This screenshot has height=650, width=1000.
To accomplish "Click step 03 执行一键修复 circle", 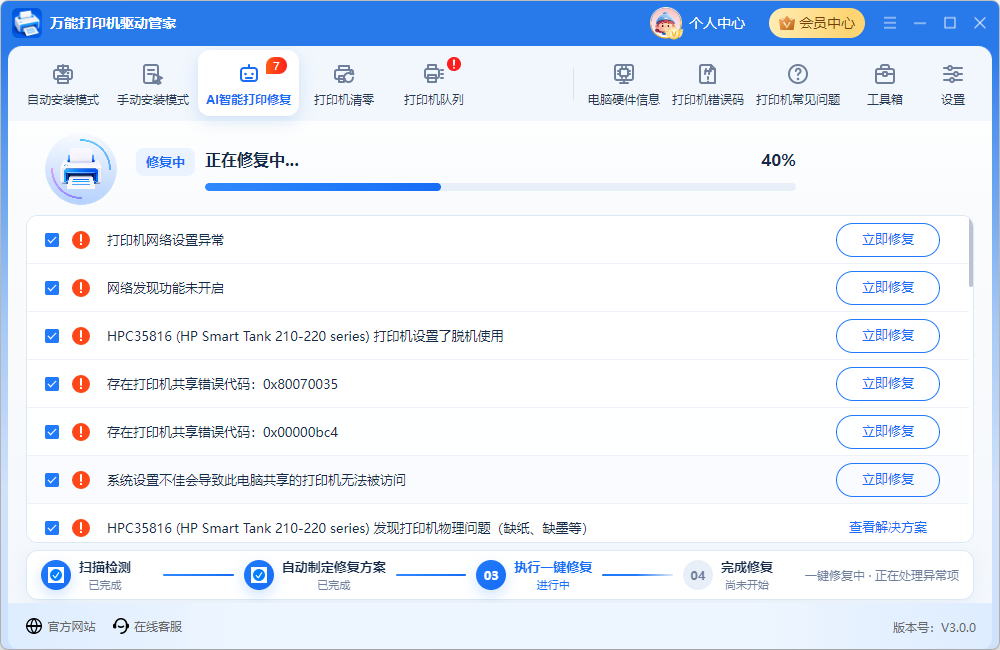I will point(491,575).
